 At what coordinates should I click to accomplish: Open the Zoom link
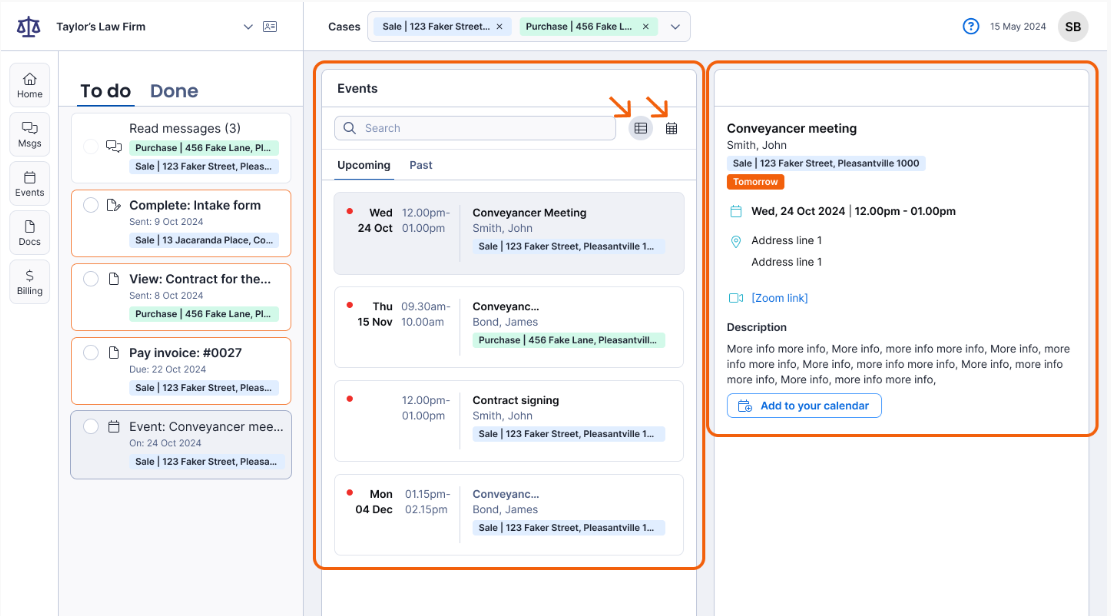[x=779, y=298]
